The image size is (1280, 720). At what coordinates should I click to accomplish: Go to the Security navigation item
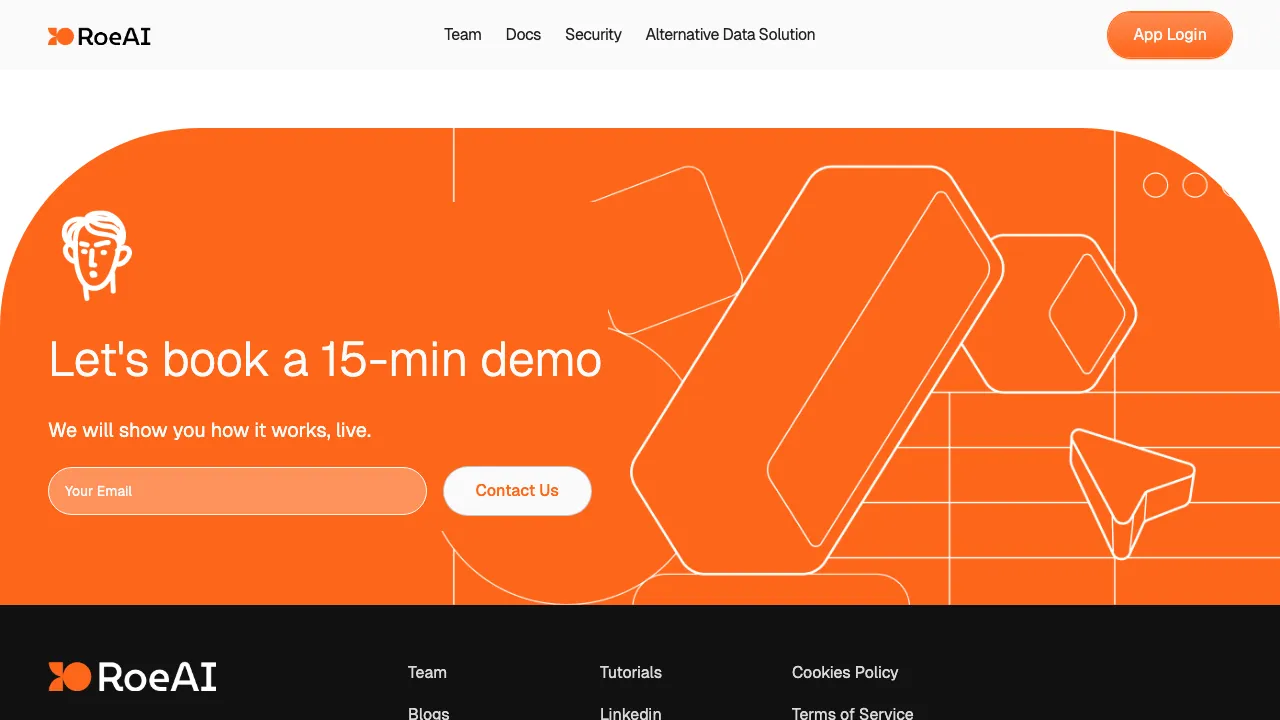(593, 35)
